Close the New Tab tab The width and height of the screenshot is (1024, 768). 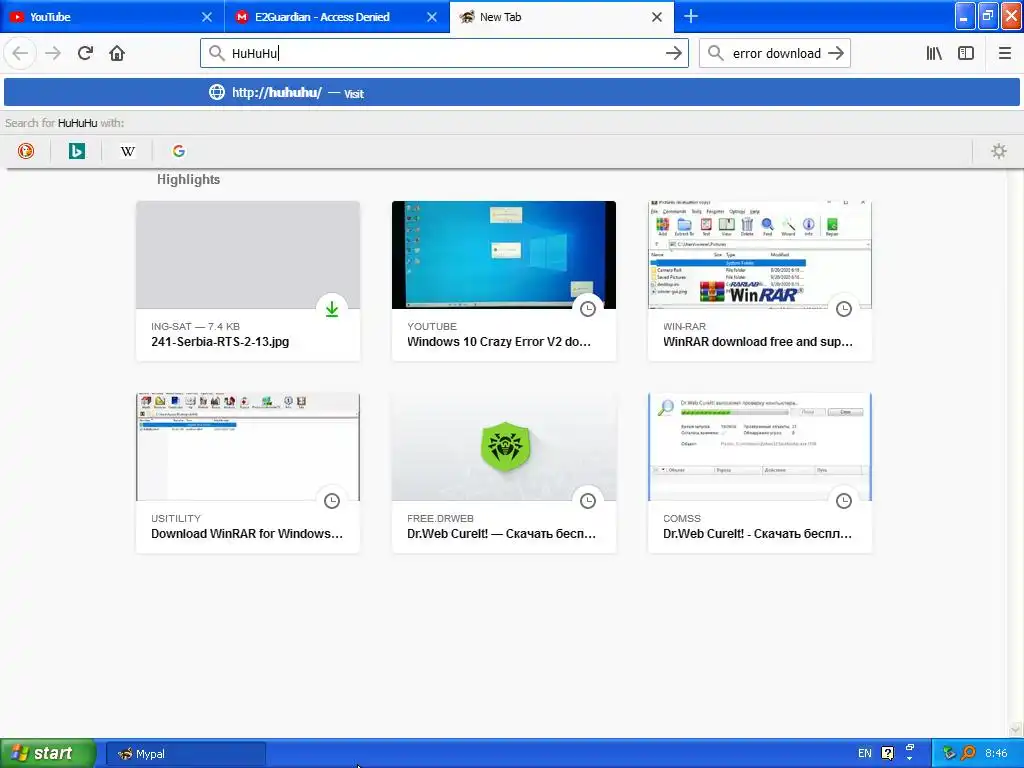(x=657, y=17)
